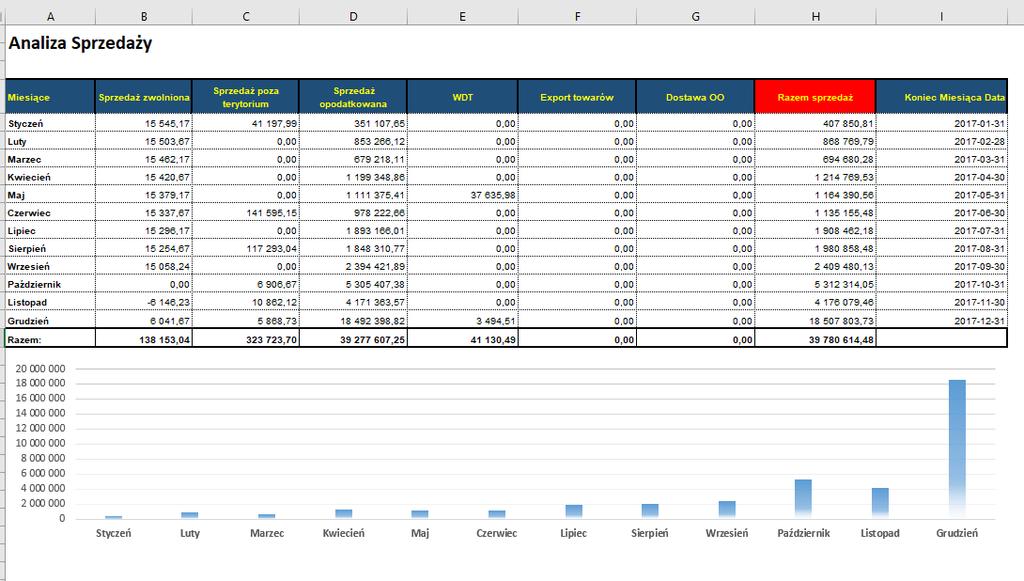Select cell with value 18 492 398,82
The width and height of the screenshot is (1024, 581).
353,321
